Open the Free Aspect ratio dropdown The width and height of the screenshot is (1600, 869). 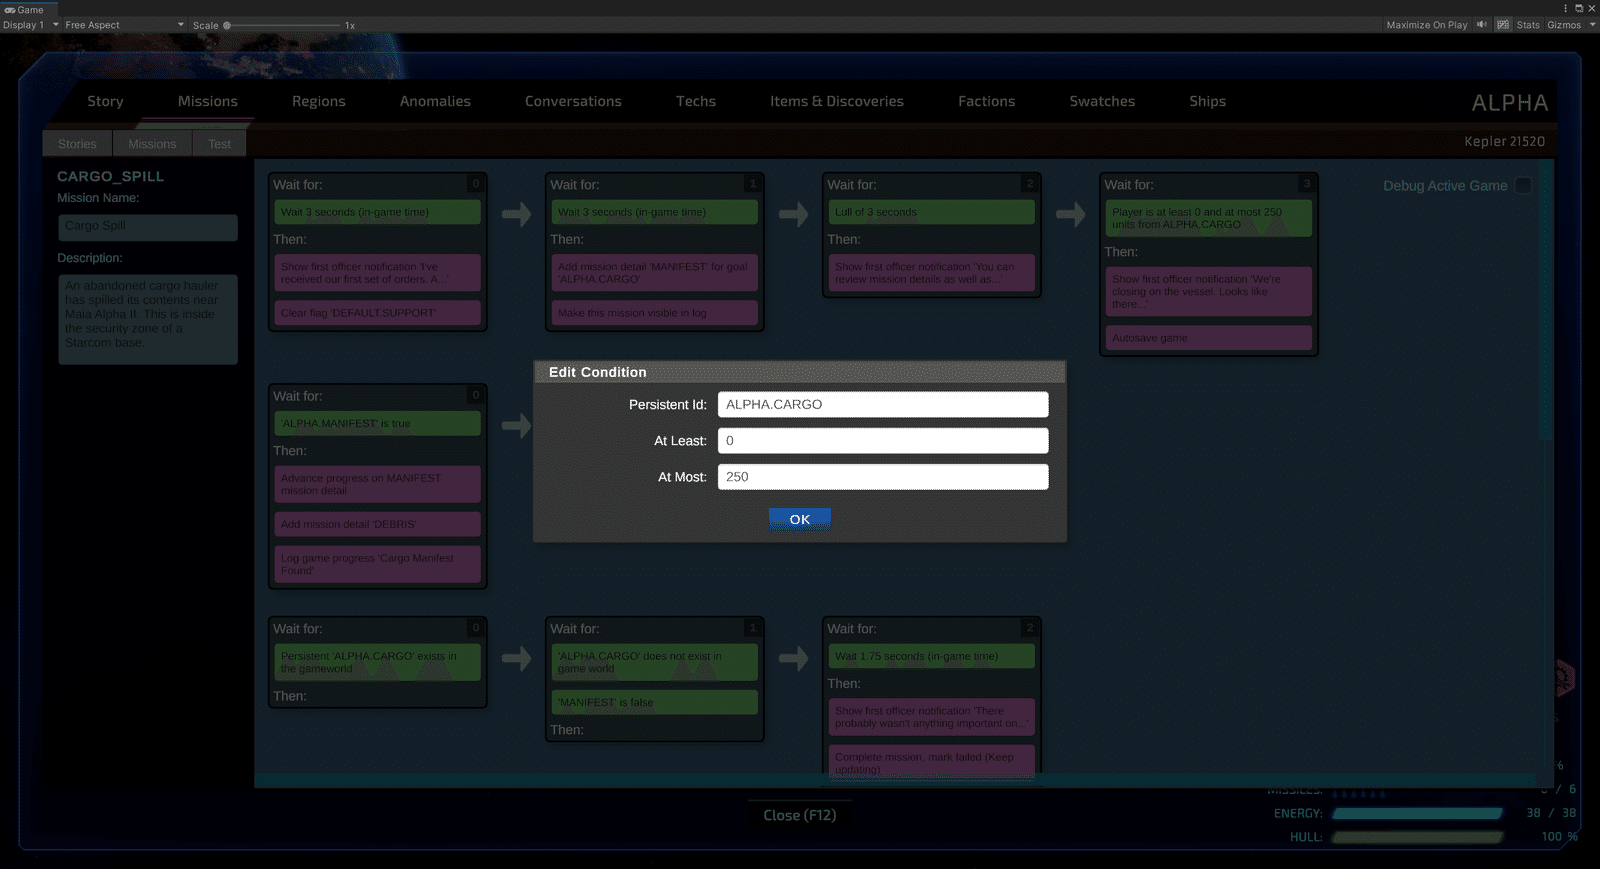coord(125,25)
